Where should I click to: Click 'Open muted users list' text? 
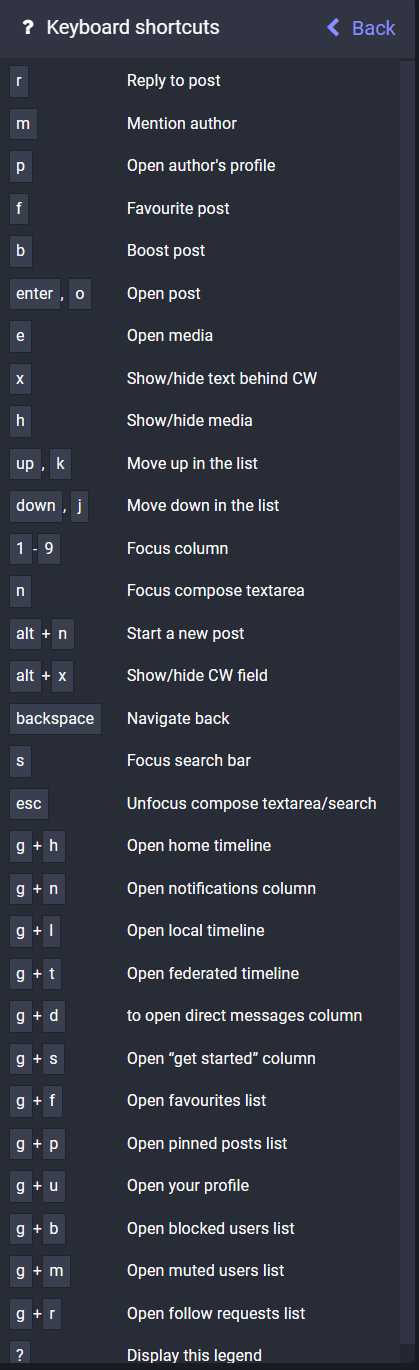point(206,1271)
